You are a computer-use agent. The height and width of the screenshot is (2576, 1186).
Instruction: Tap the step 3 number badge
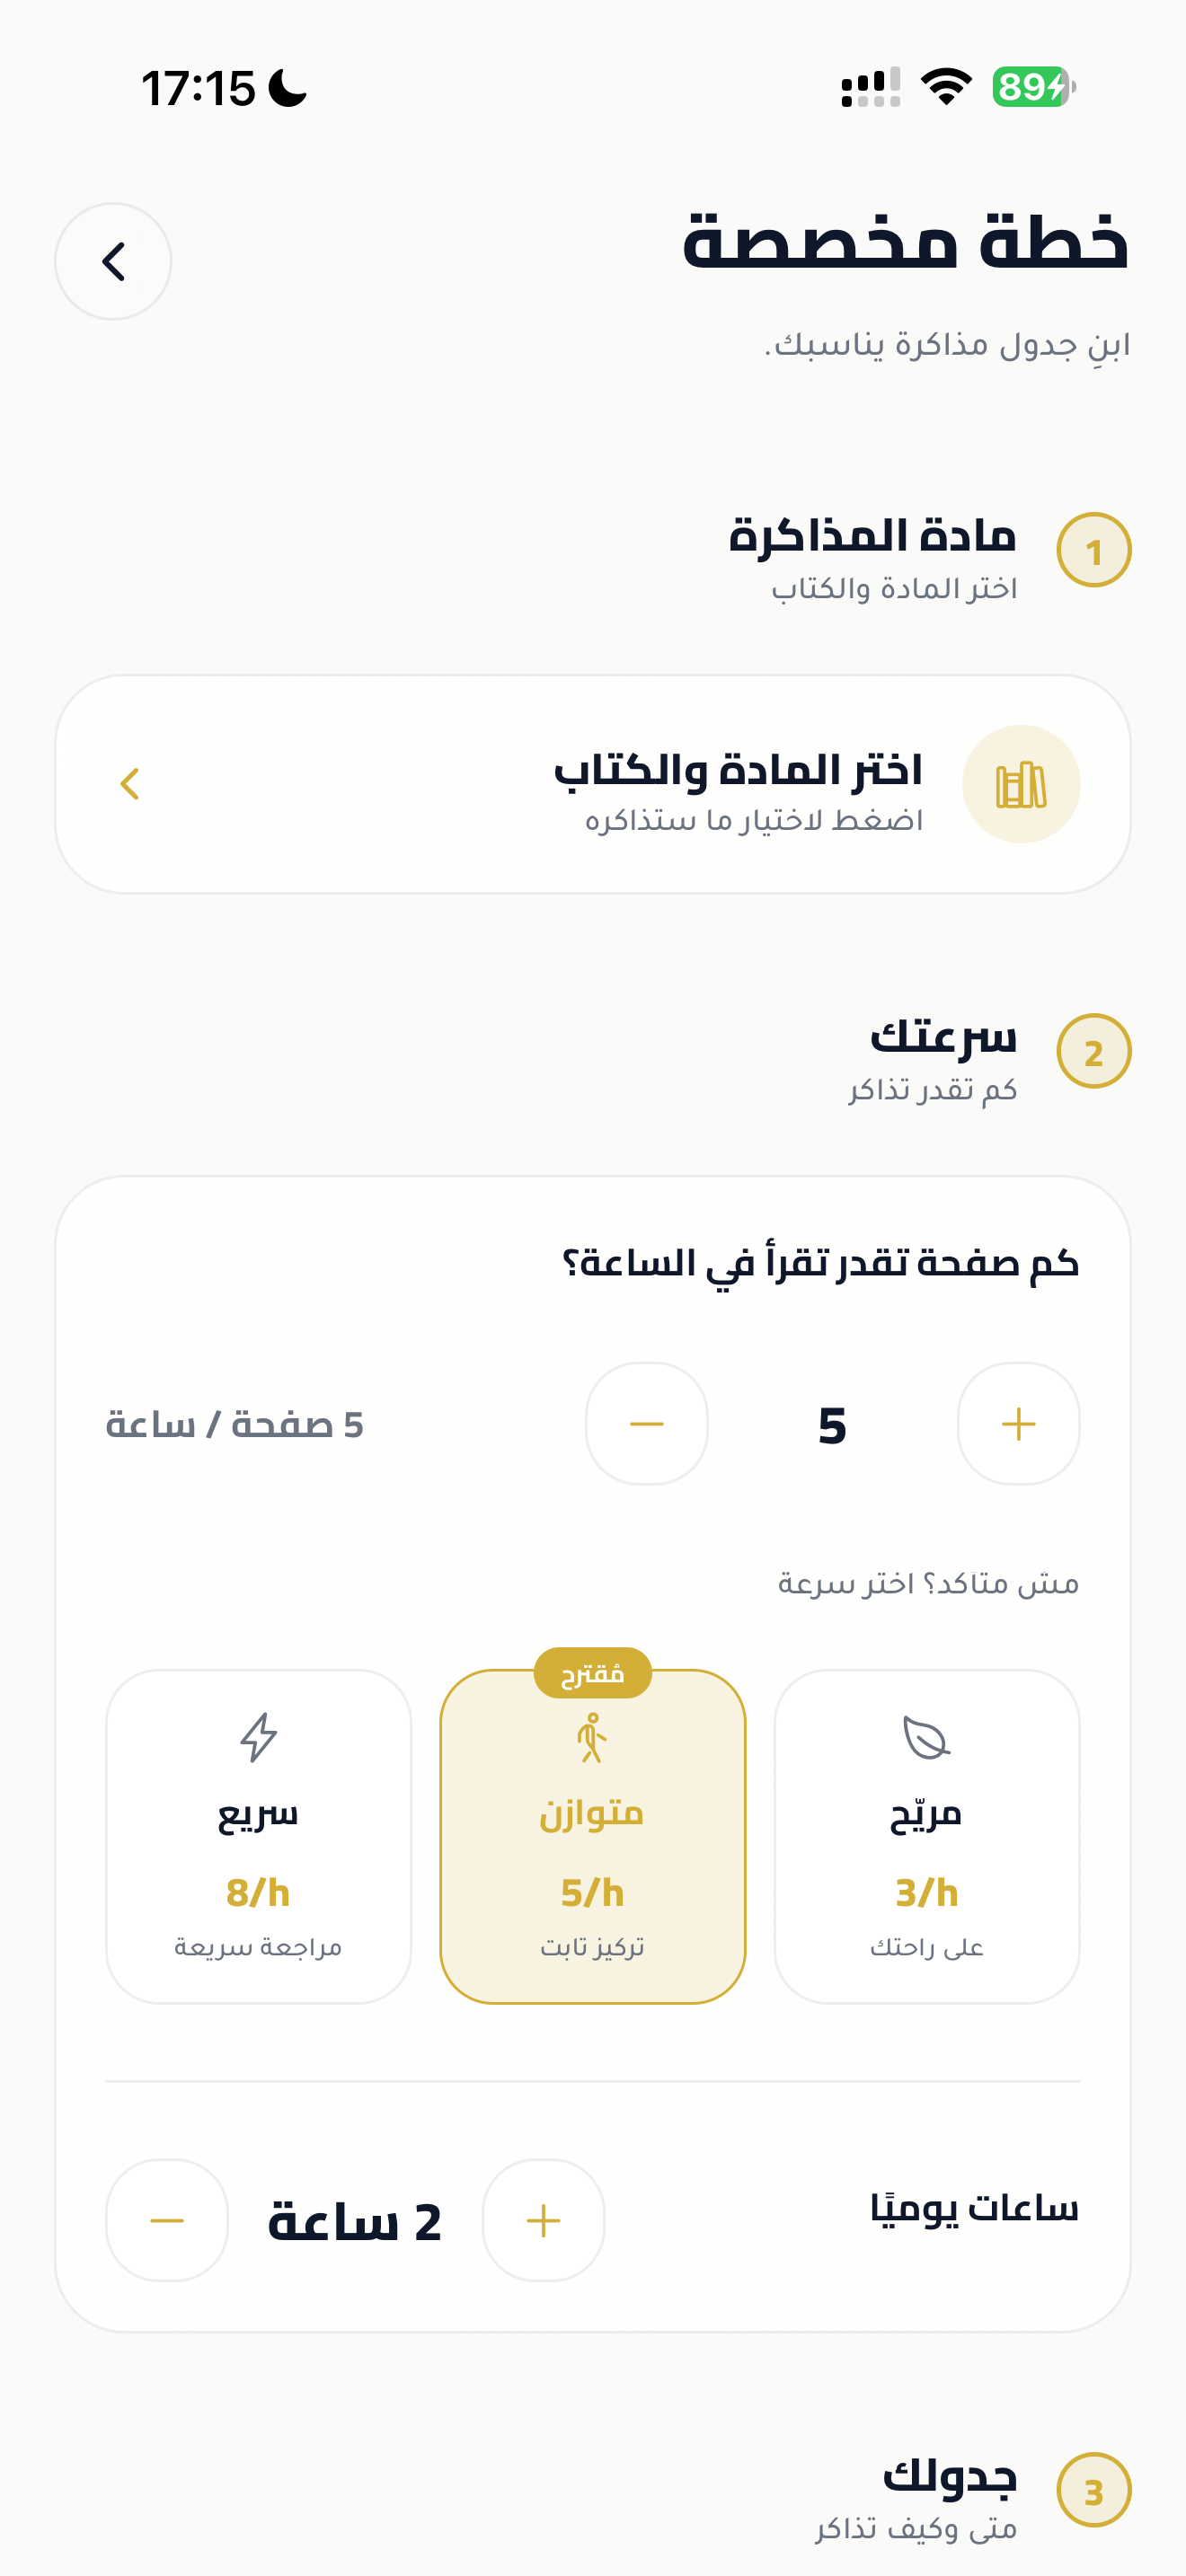click(x=1094, y=2490)
